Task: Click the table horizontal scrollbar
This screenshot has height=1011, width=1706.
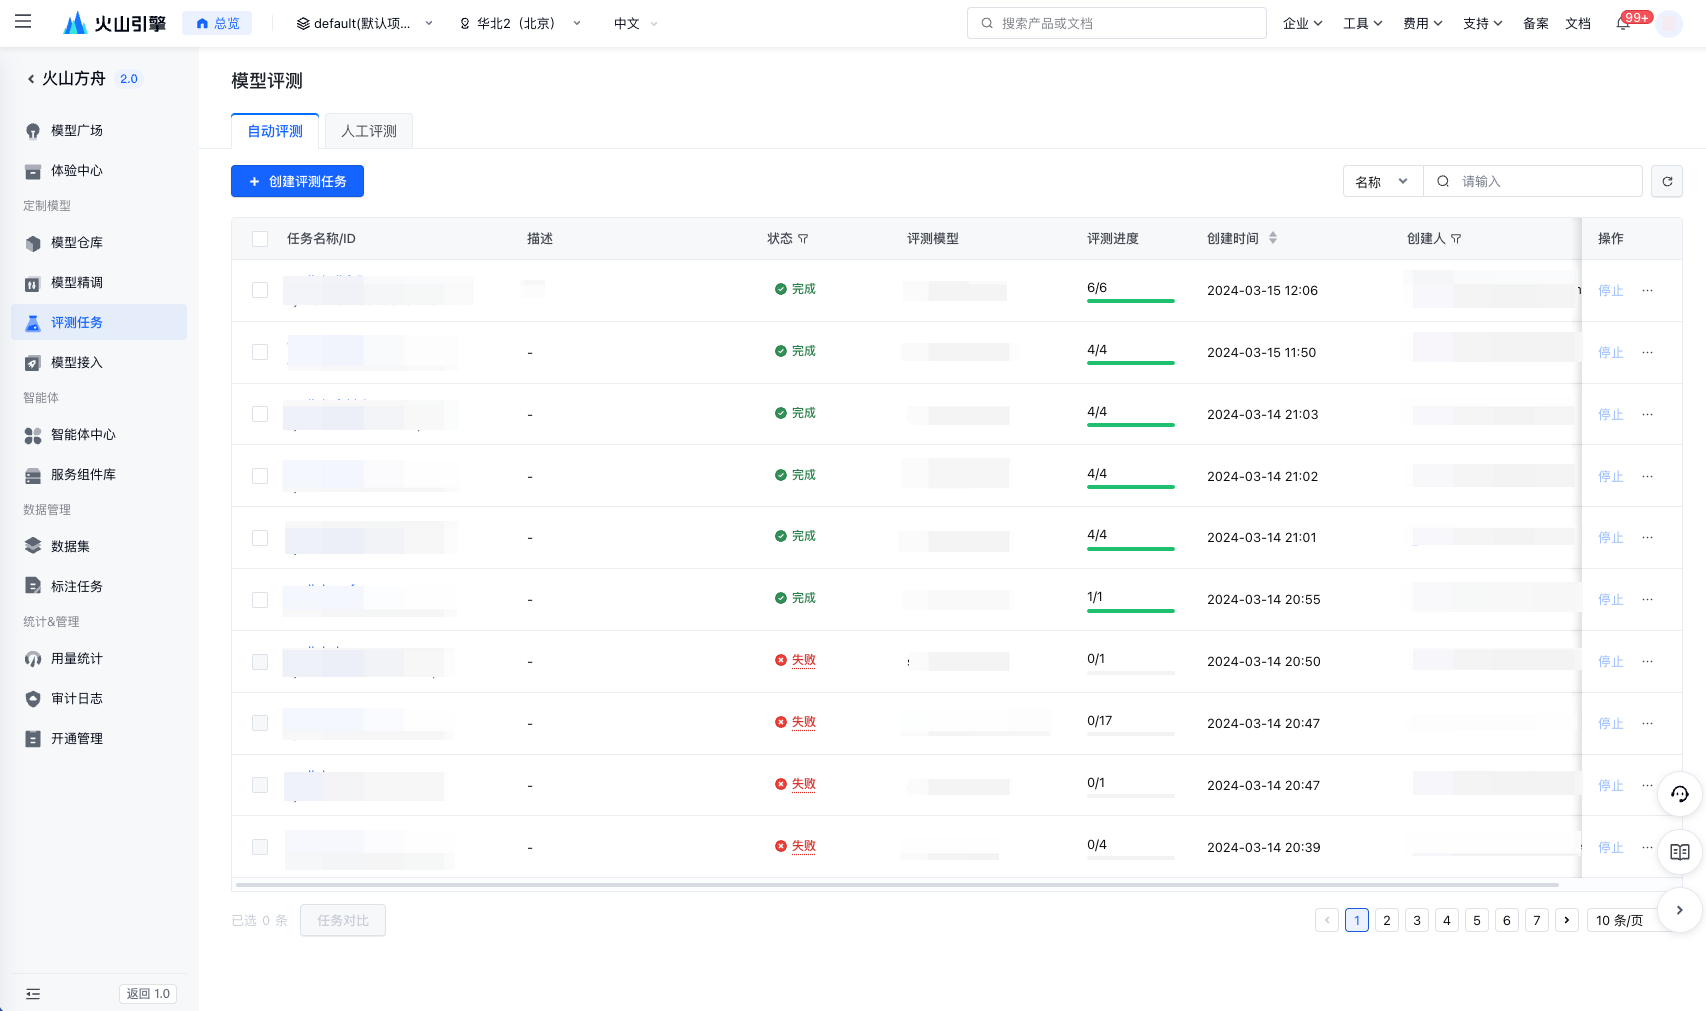Action: pyautogui.click(x=897, y=885)
